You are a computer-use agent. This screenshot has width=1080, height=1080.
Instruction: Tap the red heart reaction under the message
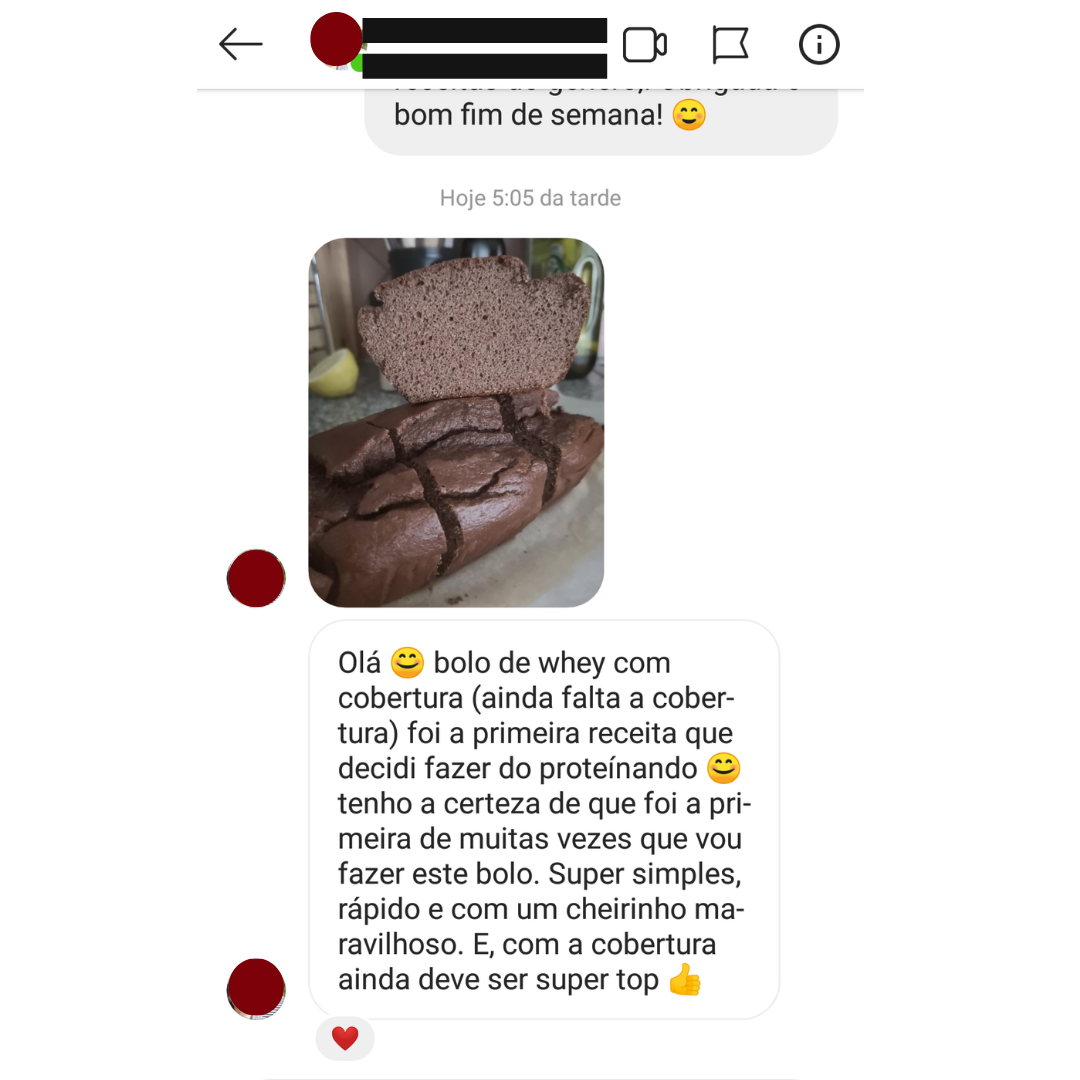pos(345,1038)
